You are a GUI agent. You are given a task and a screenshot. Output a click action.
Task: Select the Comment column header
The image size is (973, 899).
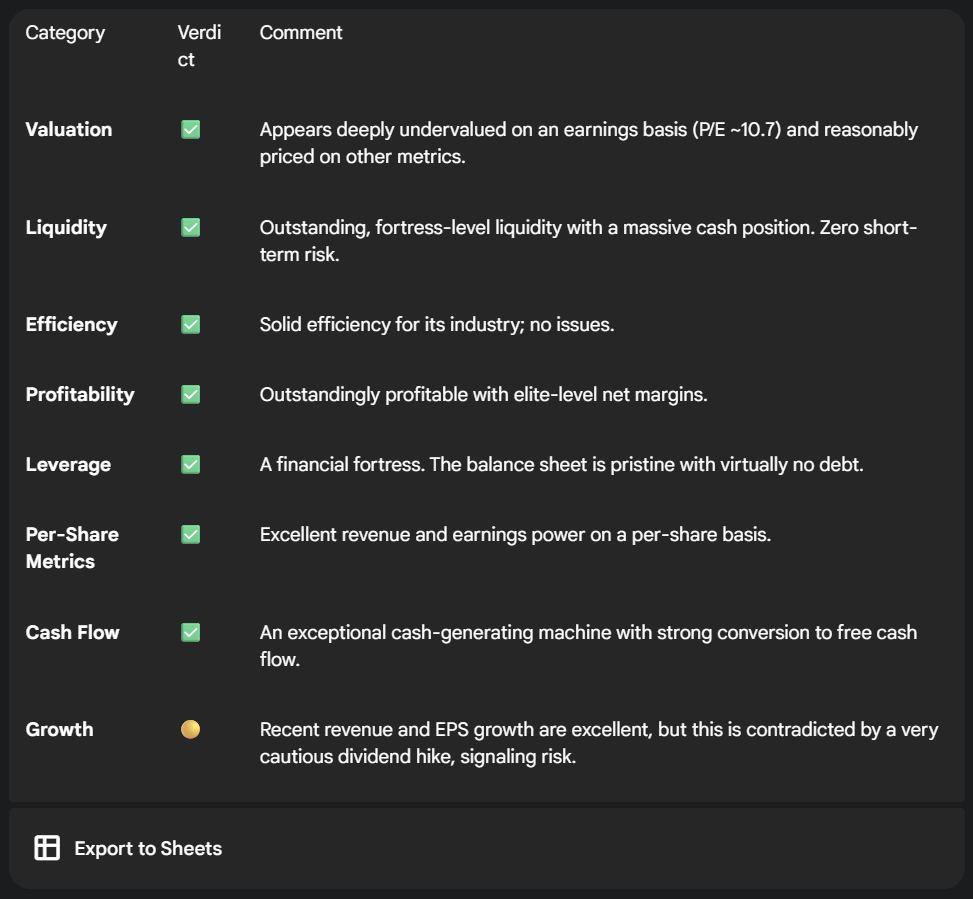(301, 33)
